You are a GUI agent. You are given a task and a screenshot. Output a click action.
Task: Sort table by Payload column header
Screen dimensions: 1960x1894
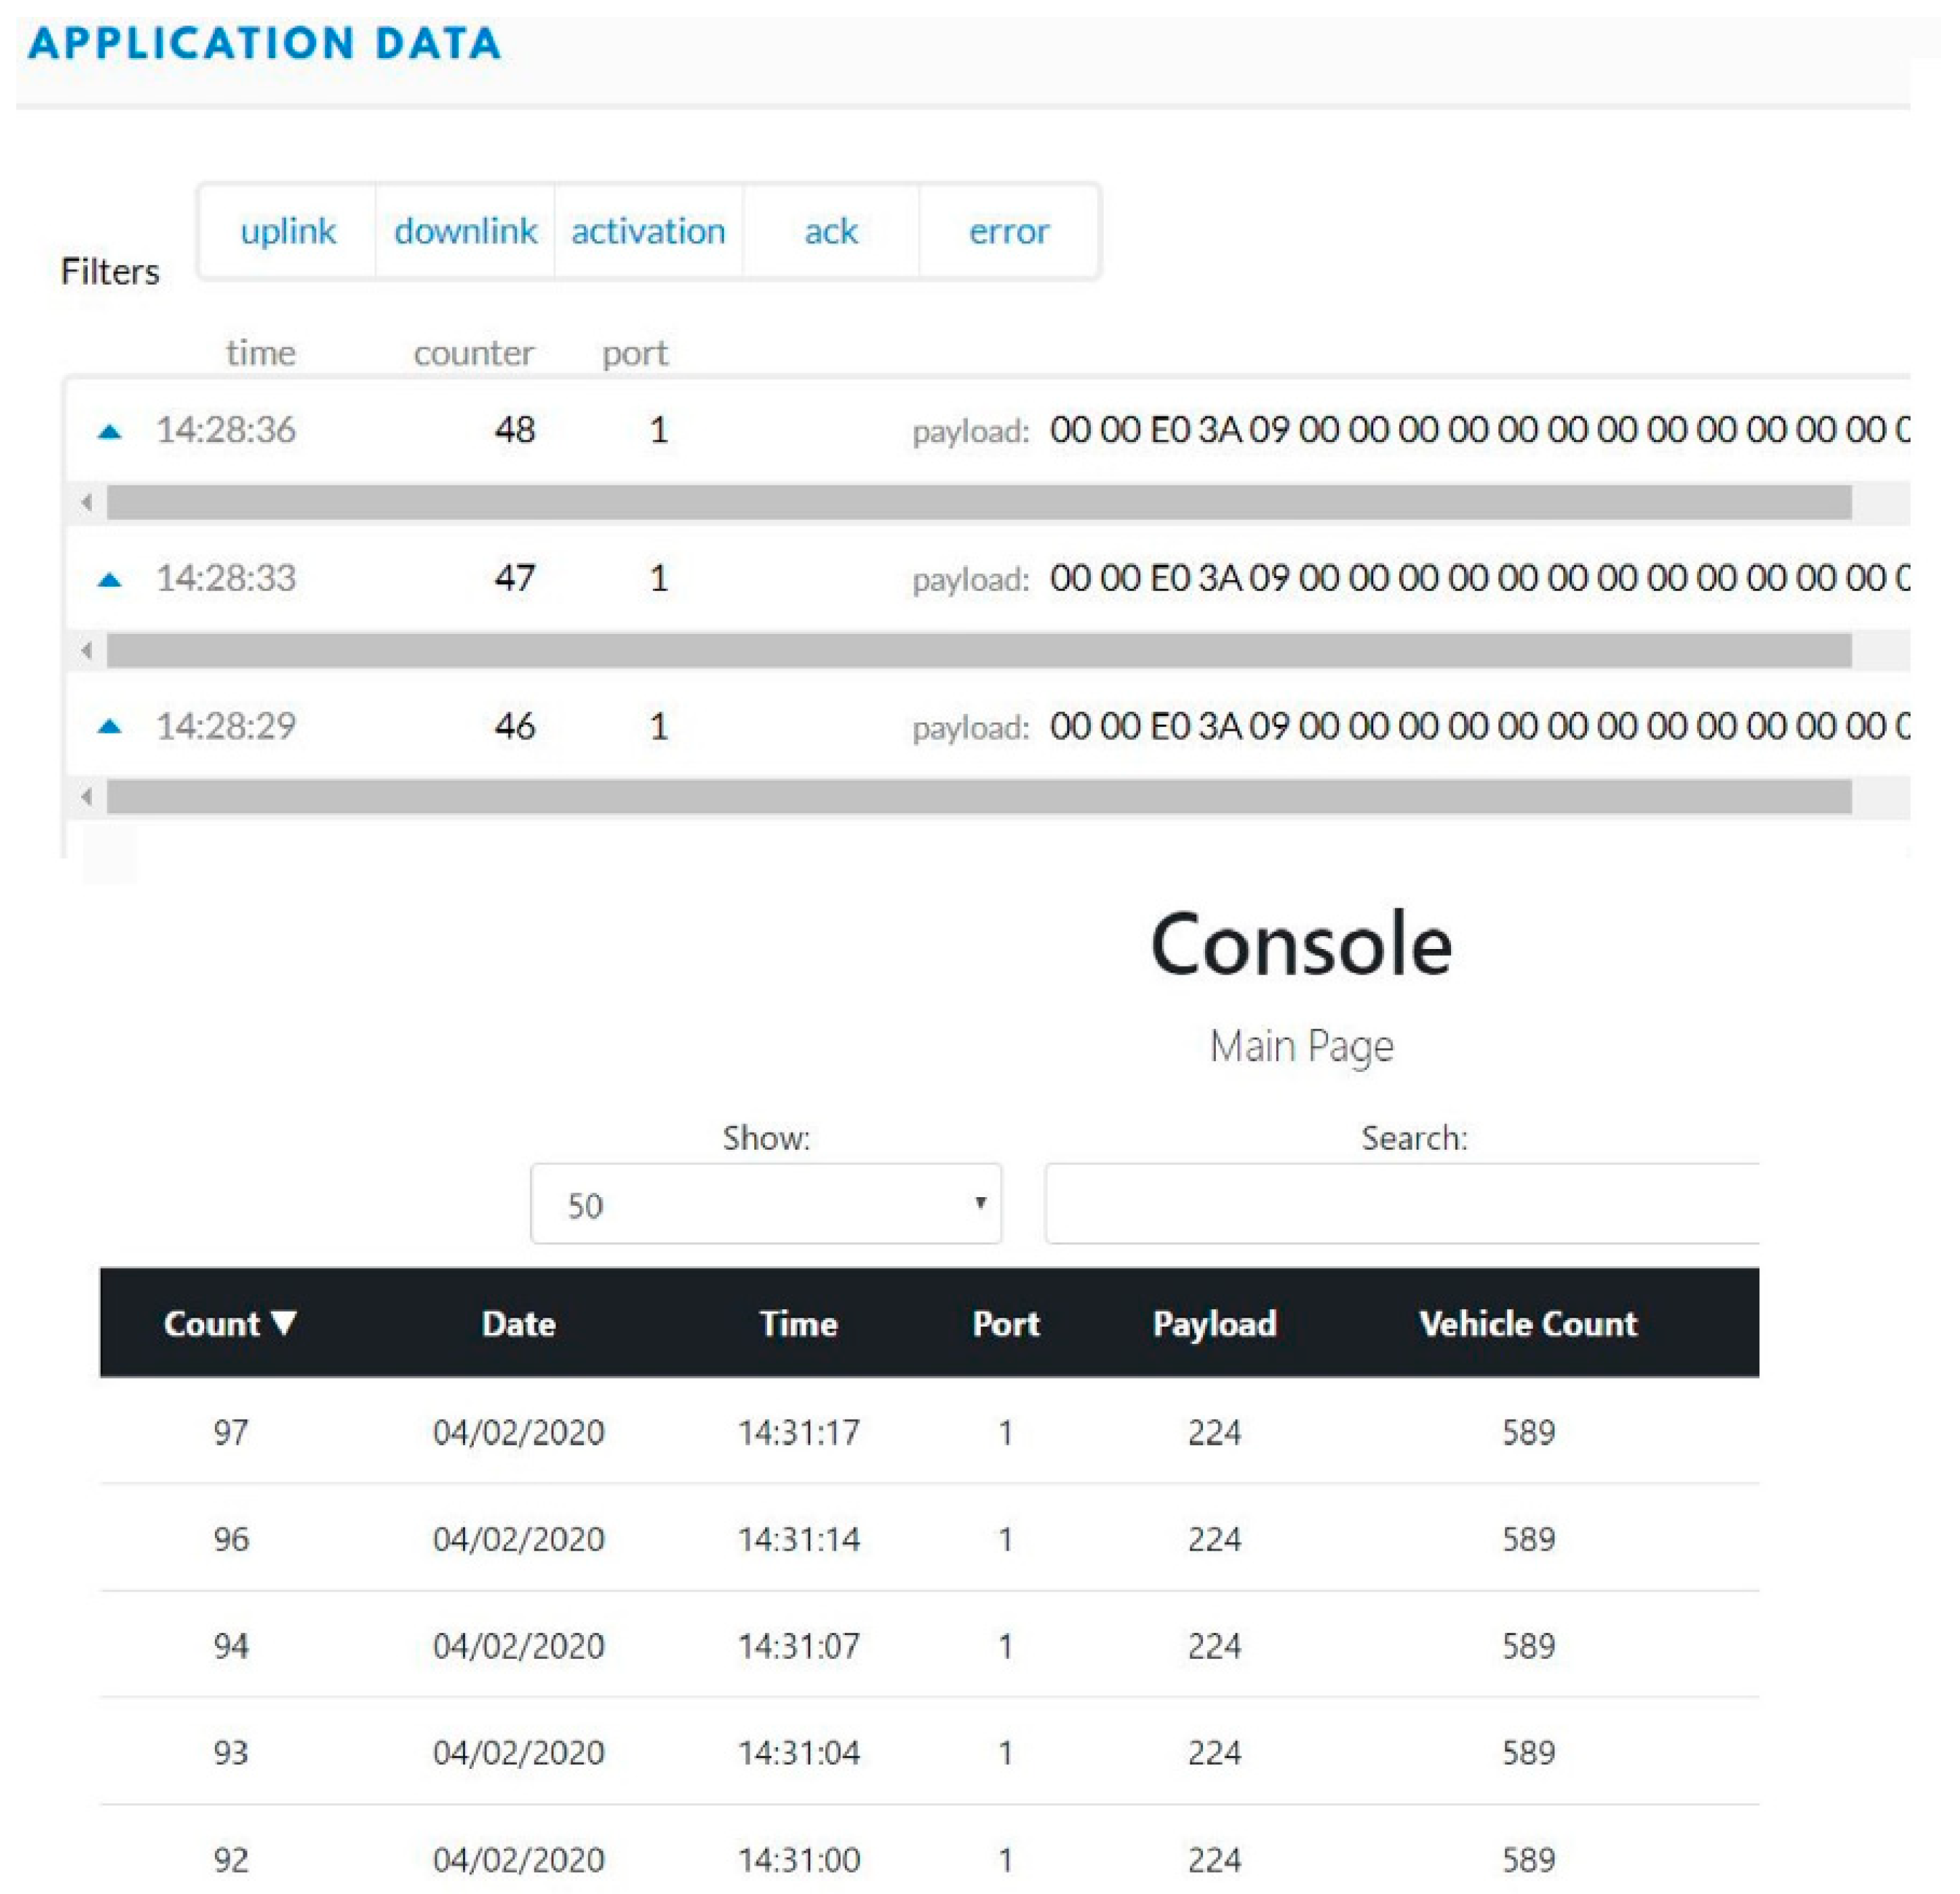pyautogui.click(x=1214, y=1324)
